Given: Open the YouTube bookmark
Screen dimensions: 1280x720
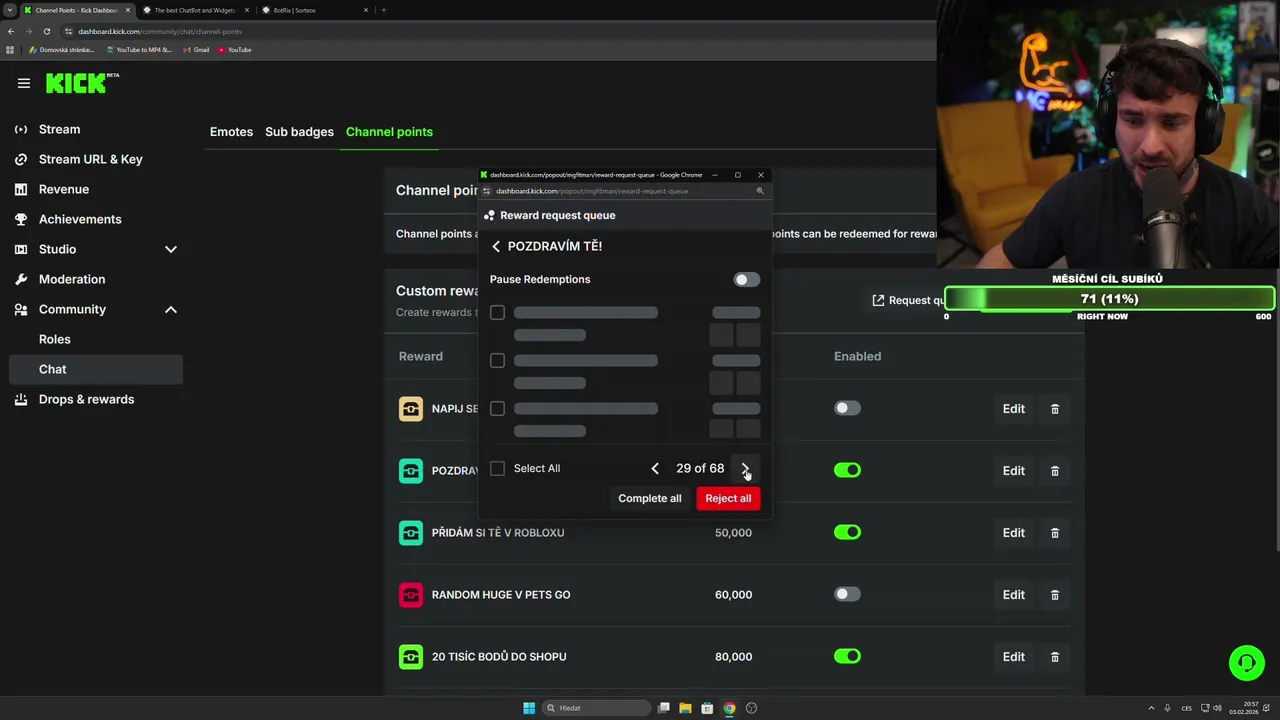Looking at the screenshot, I should [235, 49].
